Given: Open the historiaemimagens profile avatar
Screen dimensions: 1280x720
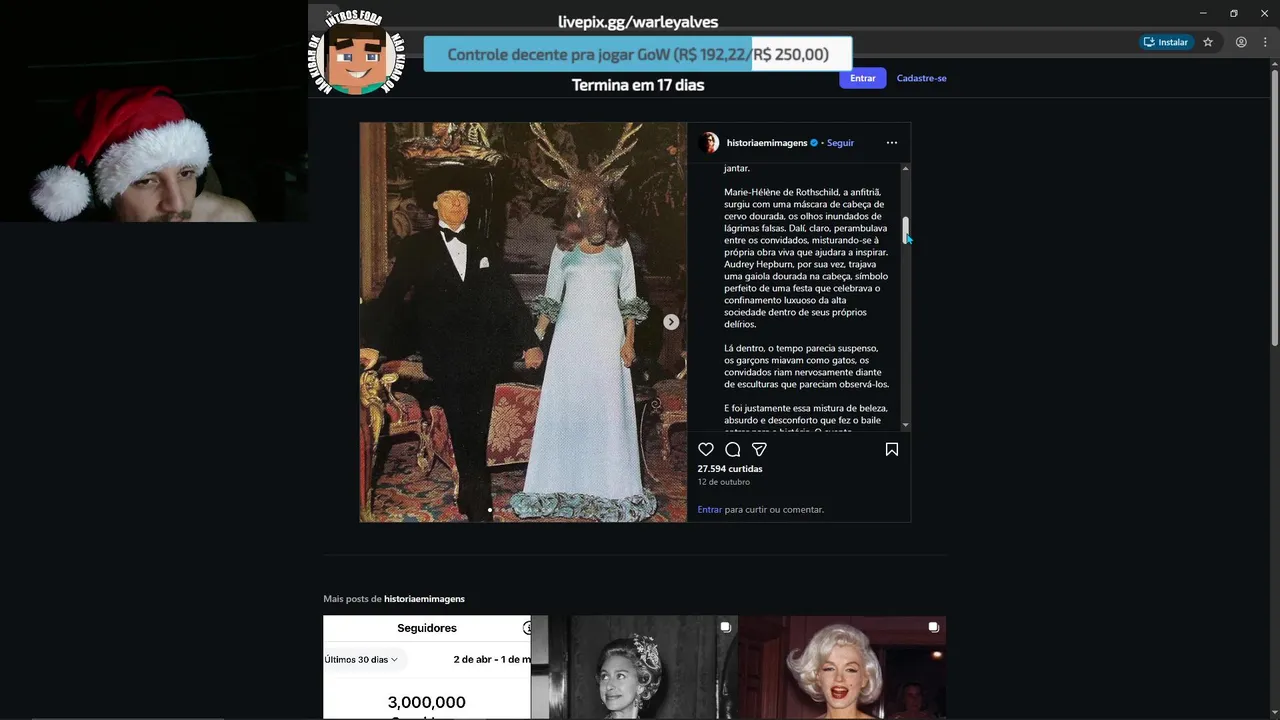Looking at the screenshot, I should click(x=709, y=143).
